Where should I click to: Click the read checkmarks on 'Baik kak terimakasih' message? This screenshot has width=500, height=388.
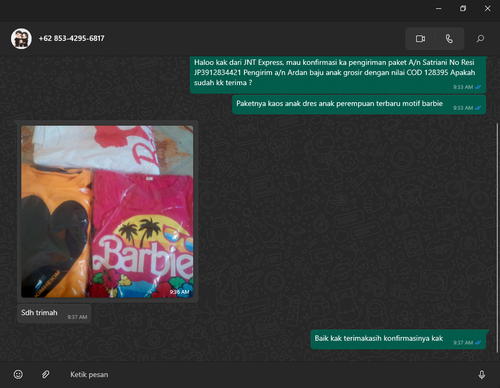click(x=478, y=343)
